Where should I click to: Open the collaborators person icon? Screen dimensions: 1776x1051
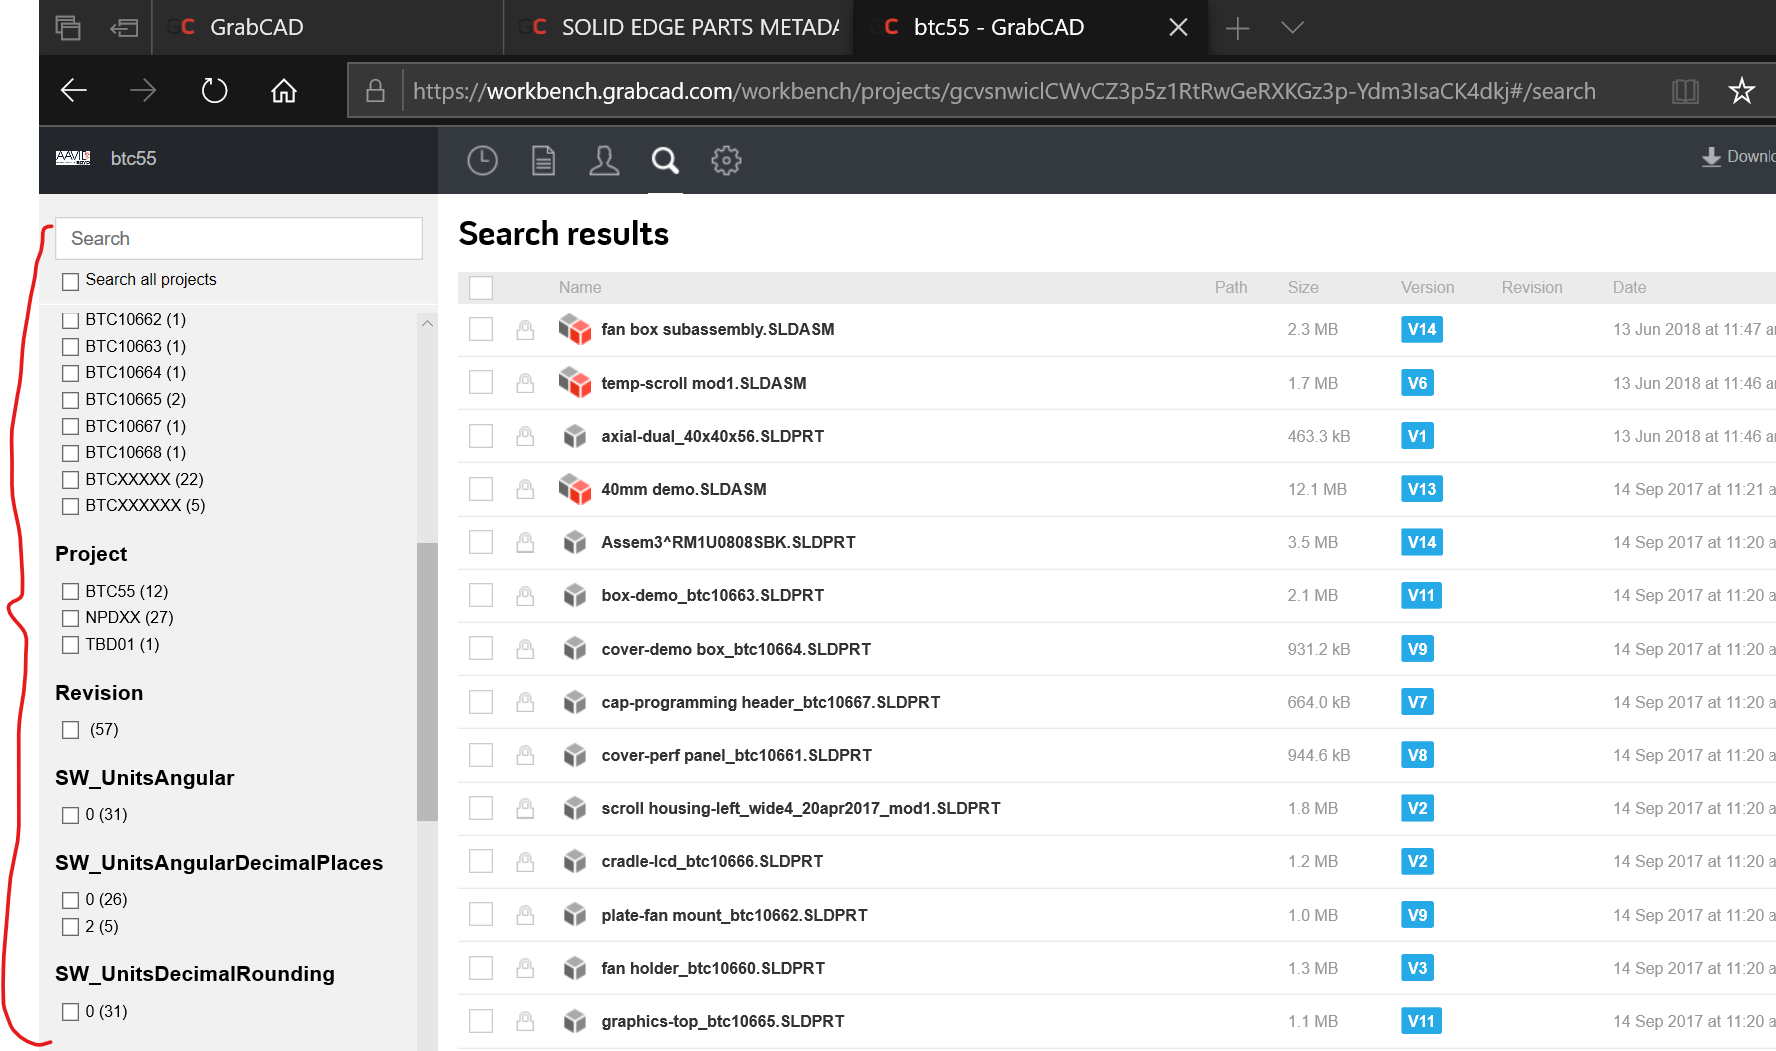[604, 160]
